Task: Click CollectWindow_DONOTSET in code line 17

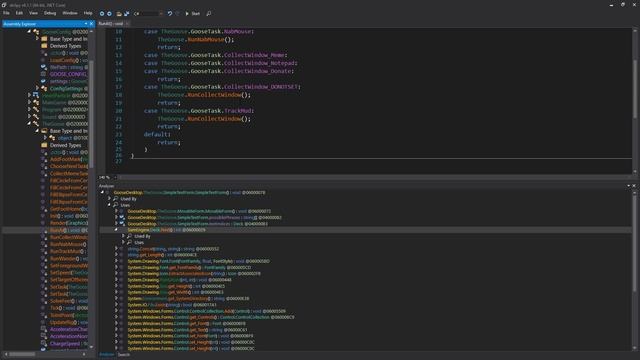Action: tap(260, 87)
